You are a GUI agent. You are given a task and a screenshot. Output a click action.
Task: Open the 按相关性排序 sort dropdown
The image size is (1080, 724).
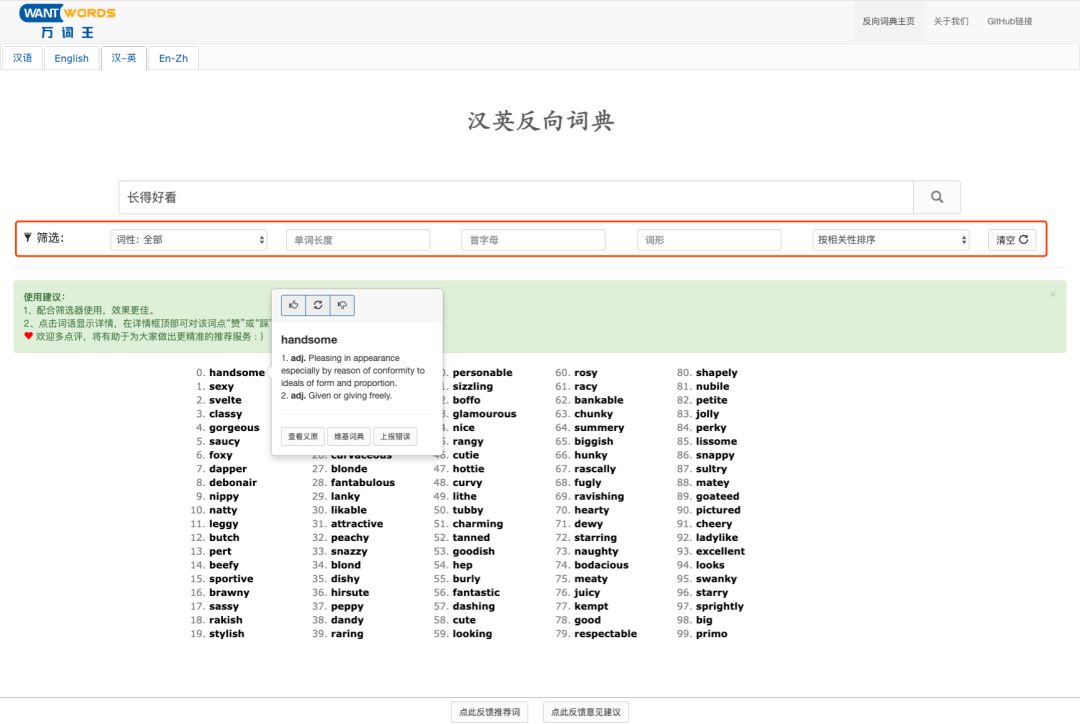891,240
